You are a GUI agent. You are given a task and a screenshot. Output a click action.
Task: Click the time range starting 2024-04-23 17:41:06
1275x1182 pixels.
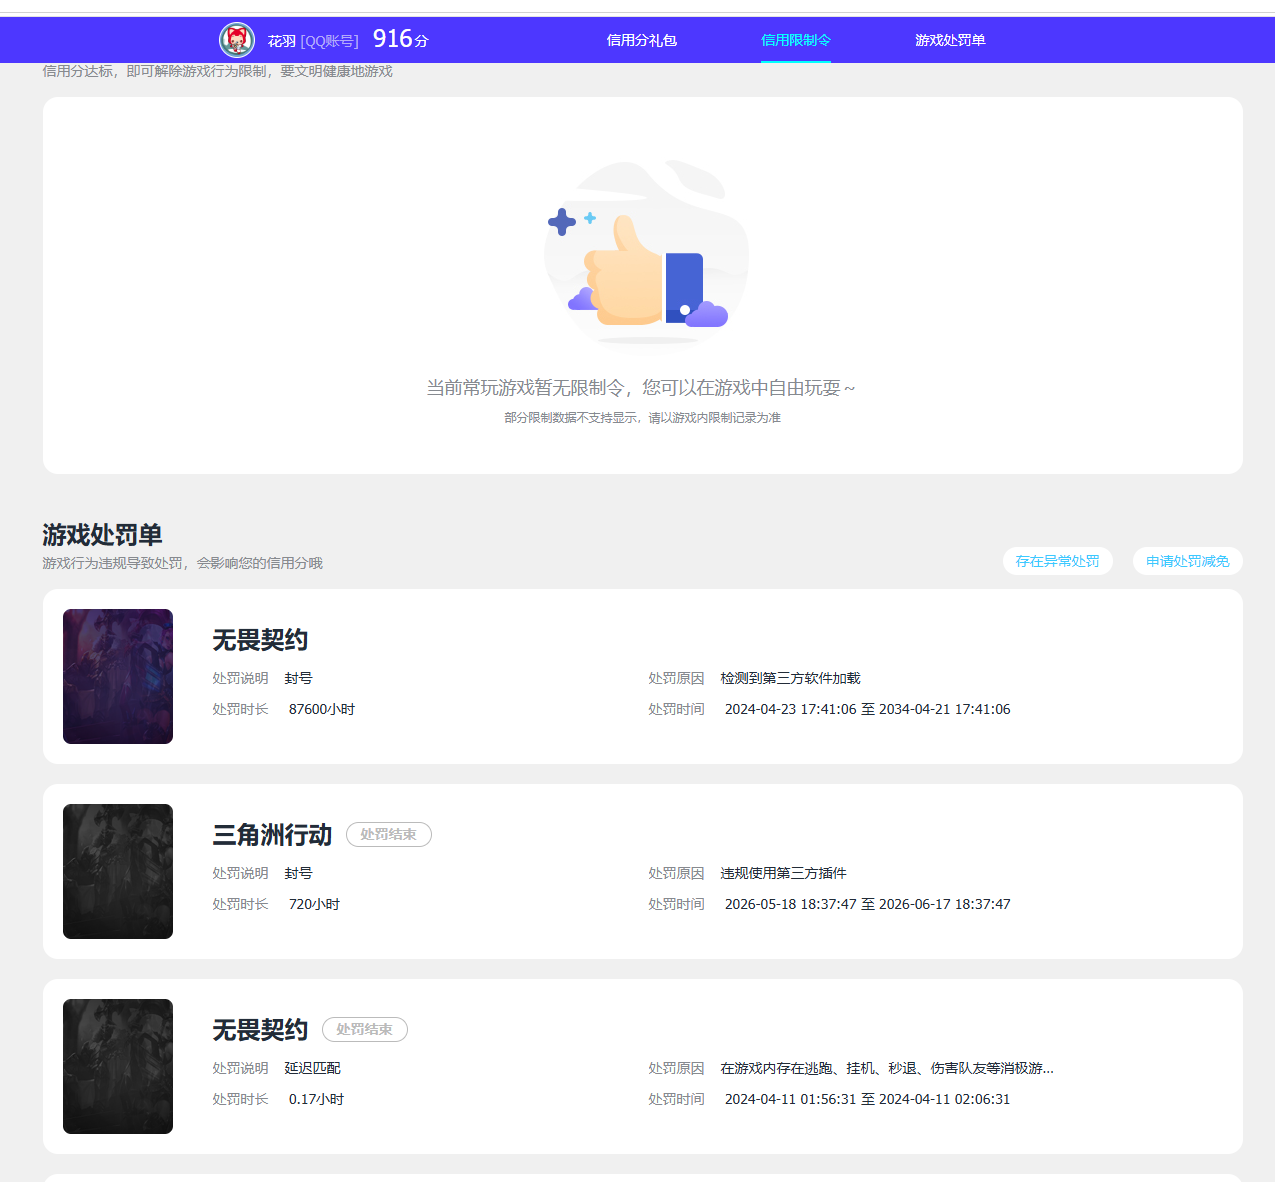867,709
